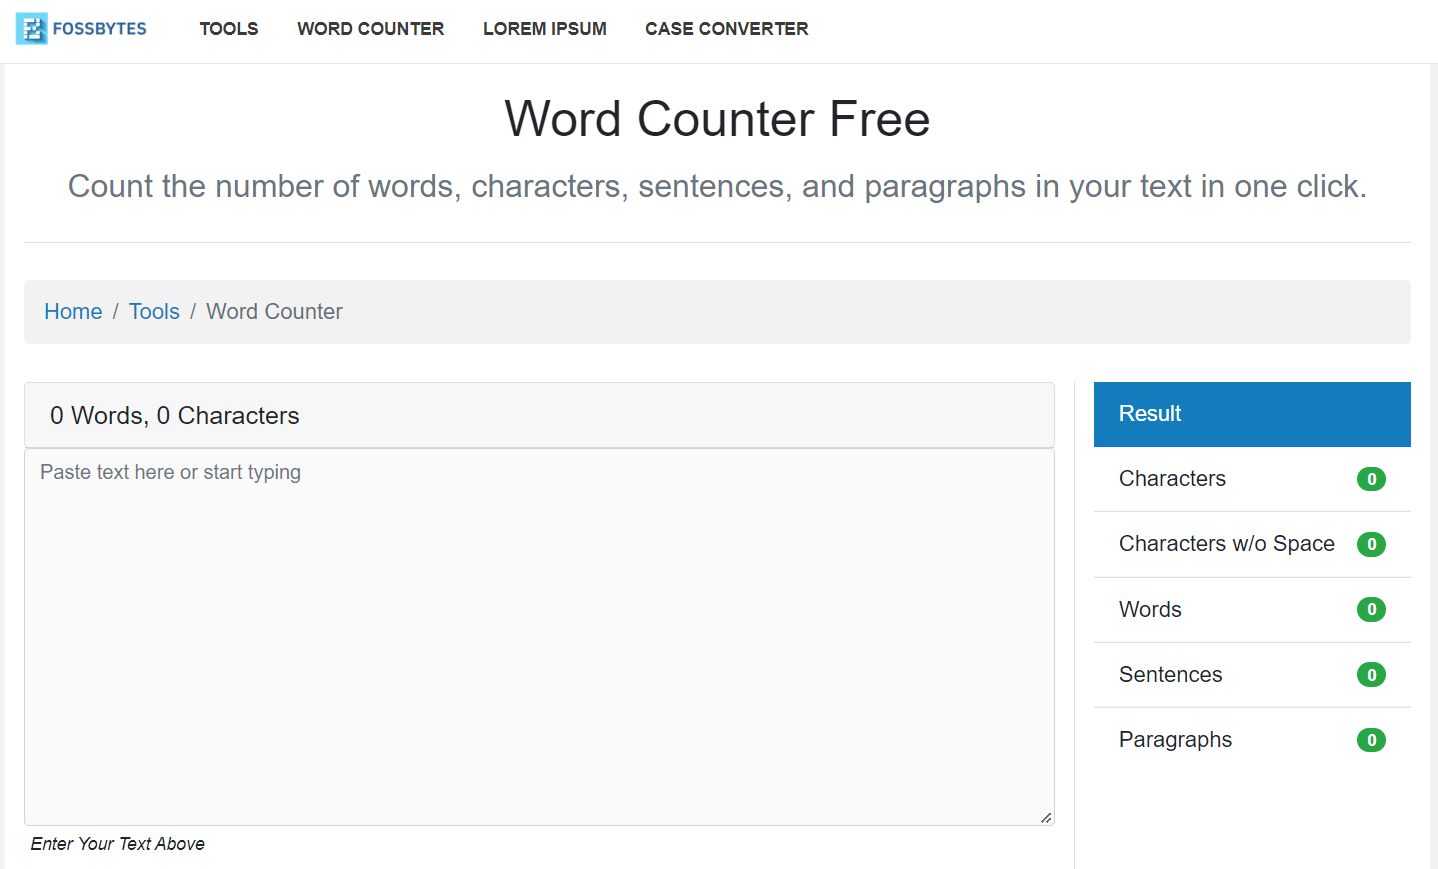Go to Lorem Ipsum generator page
This screenshot has width=1438, height=869.
pos(545,29)
